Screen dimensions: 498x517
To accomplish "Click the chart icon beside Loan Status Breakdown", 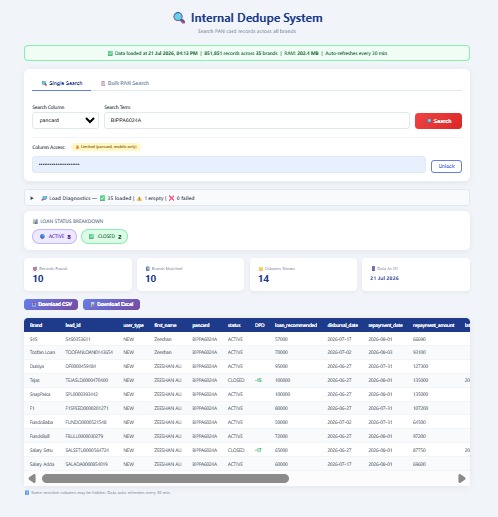I will [x=35, y=221].
